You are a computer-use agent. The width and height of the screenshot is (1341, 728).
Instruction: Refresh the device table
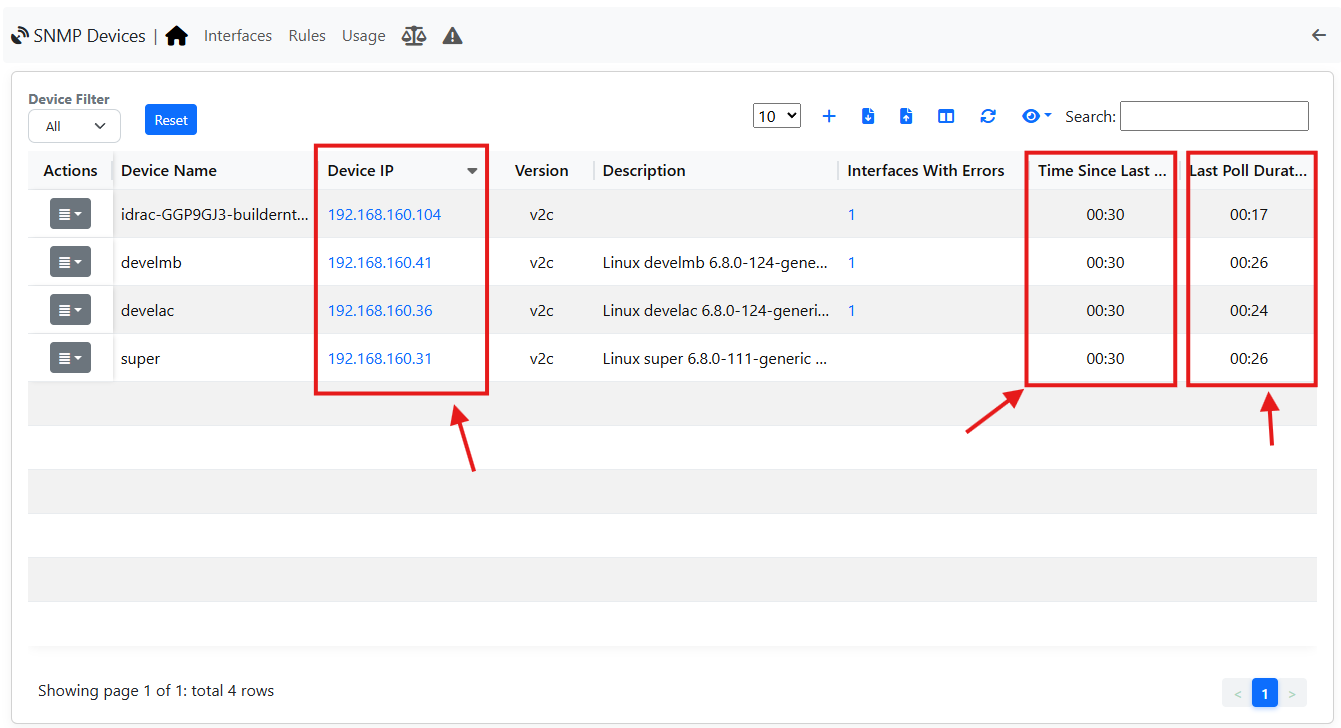click(x=988, y=116)
